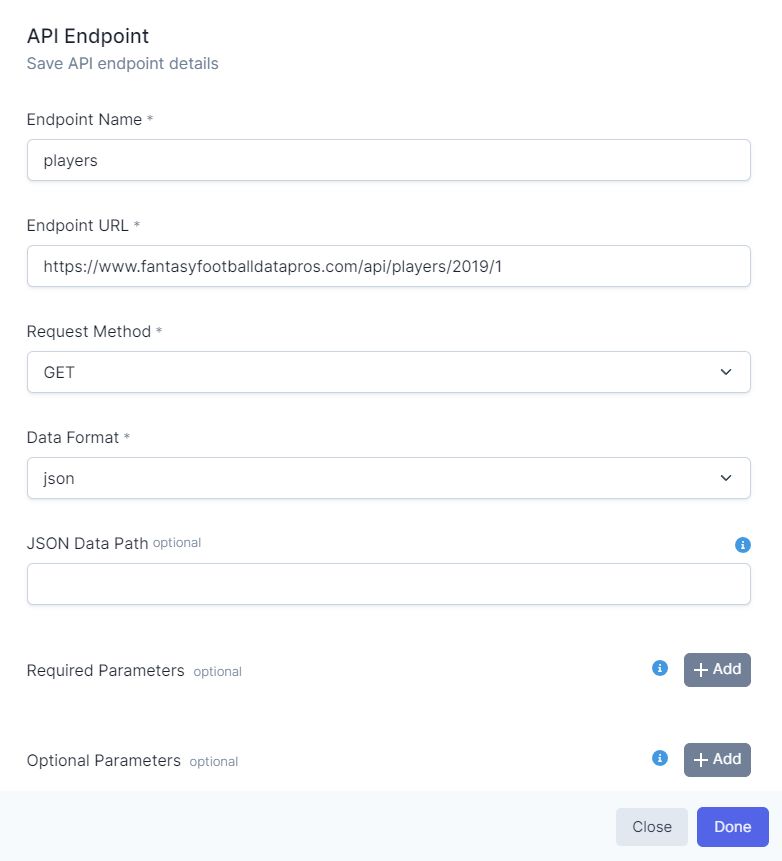Click the JSON Data Path info icon
The width and height of the screenshot is (782, 861).
(742, 545)
